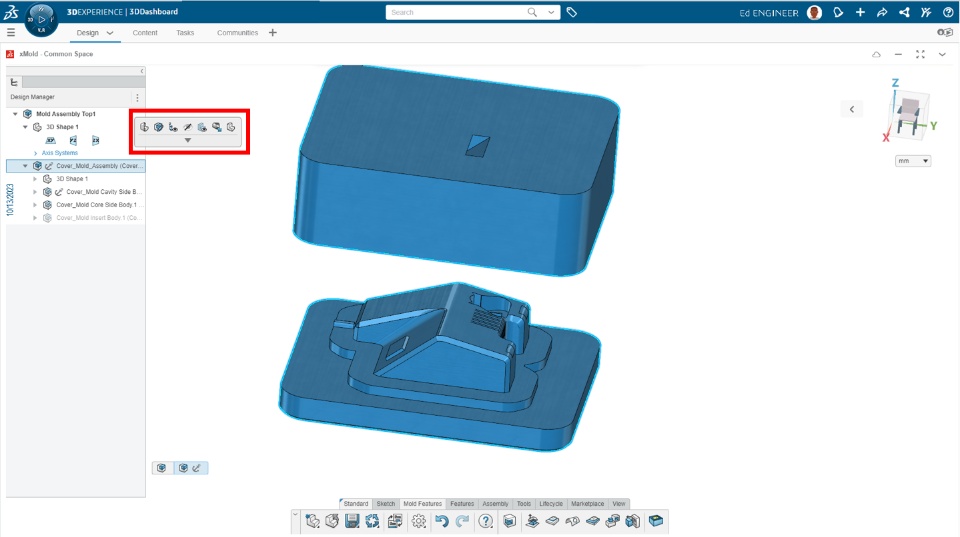Maximize the xMold widget to full screen
Viewport: 960px width, 537px height.
click(920, 54)
